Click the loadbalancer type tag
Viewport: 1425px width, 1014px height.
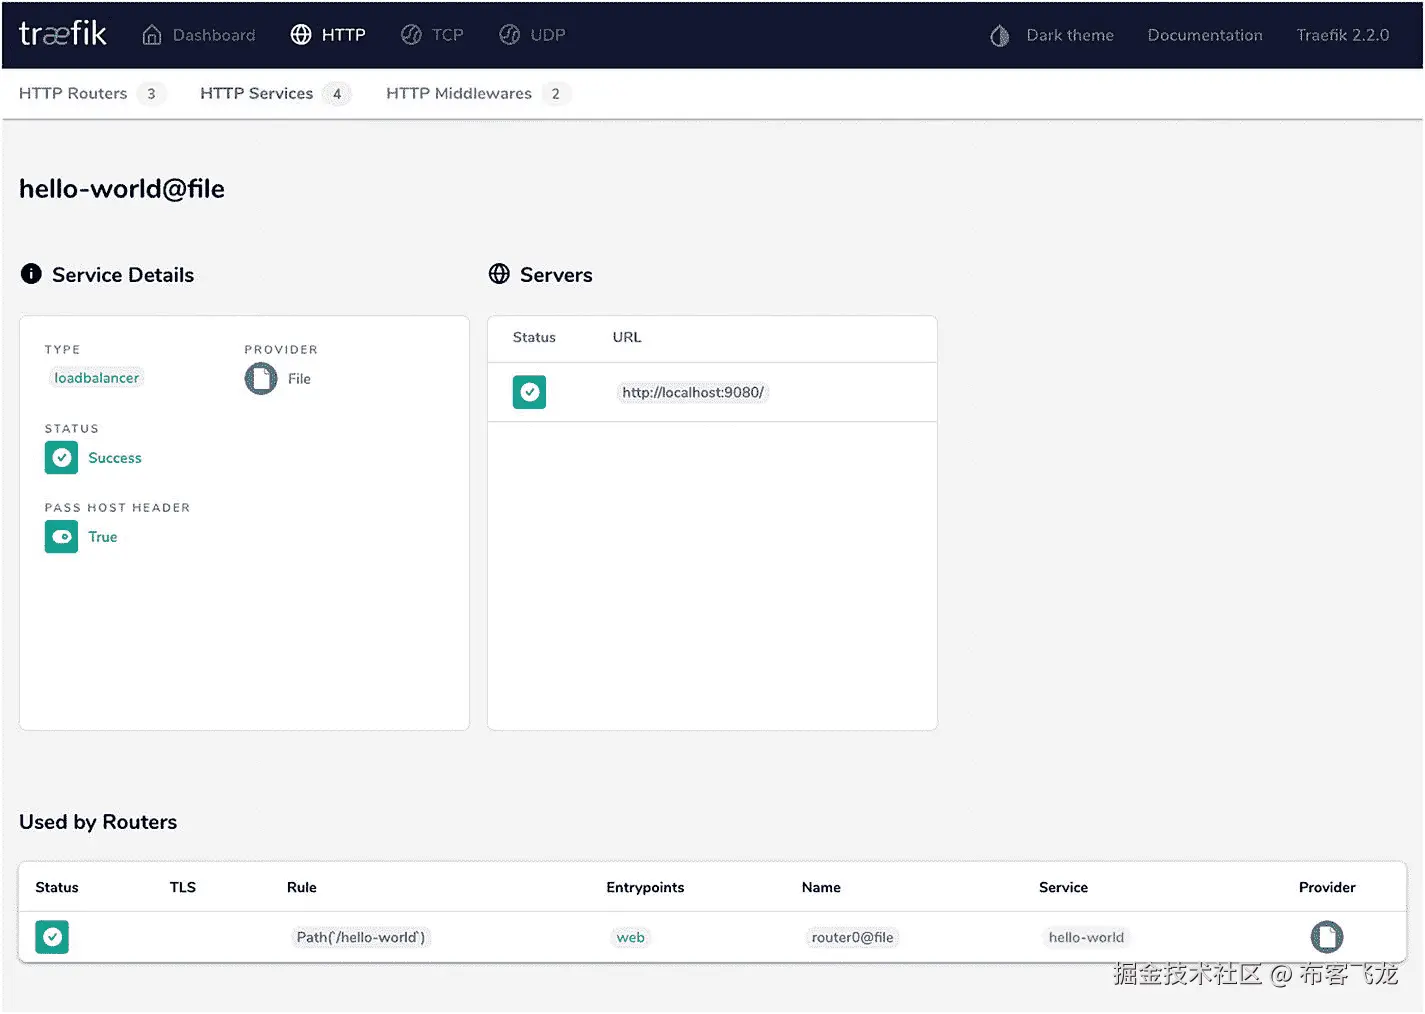pyautogui.click(x=96, y=378)
